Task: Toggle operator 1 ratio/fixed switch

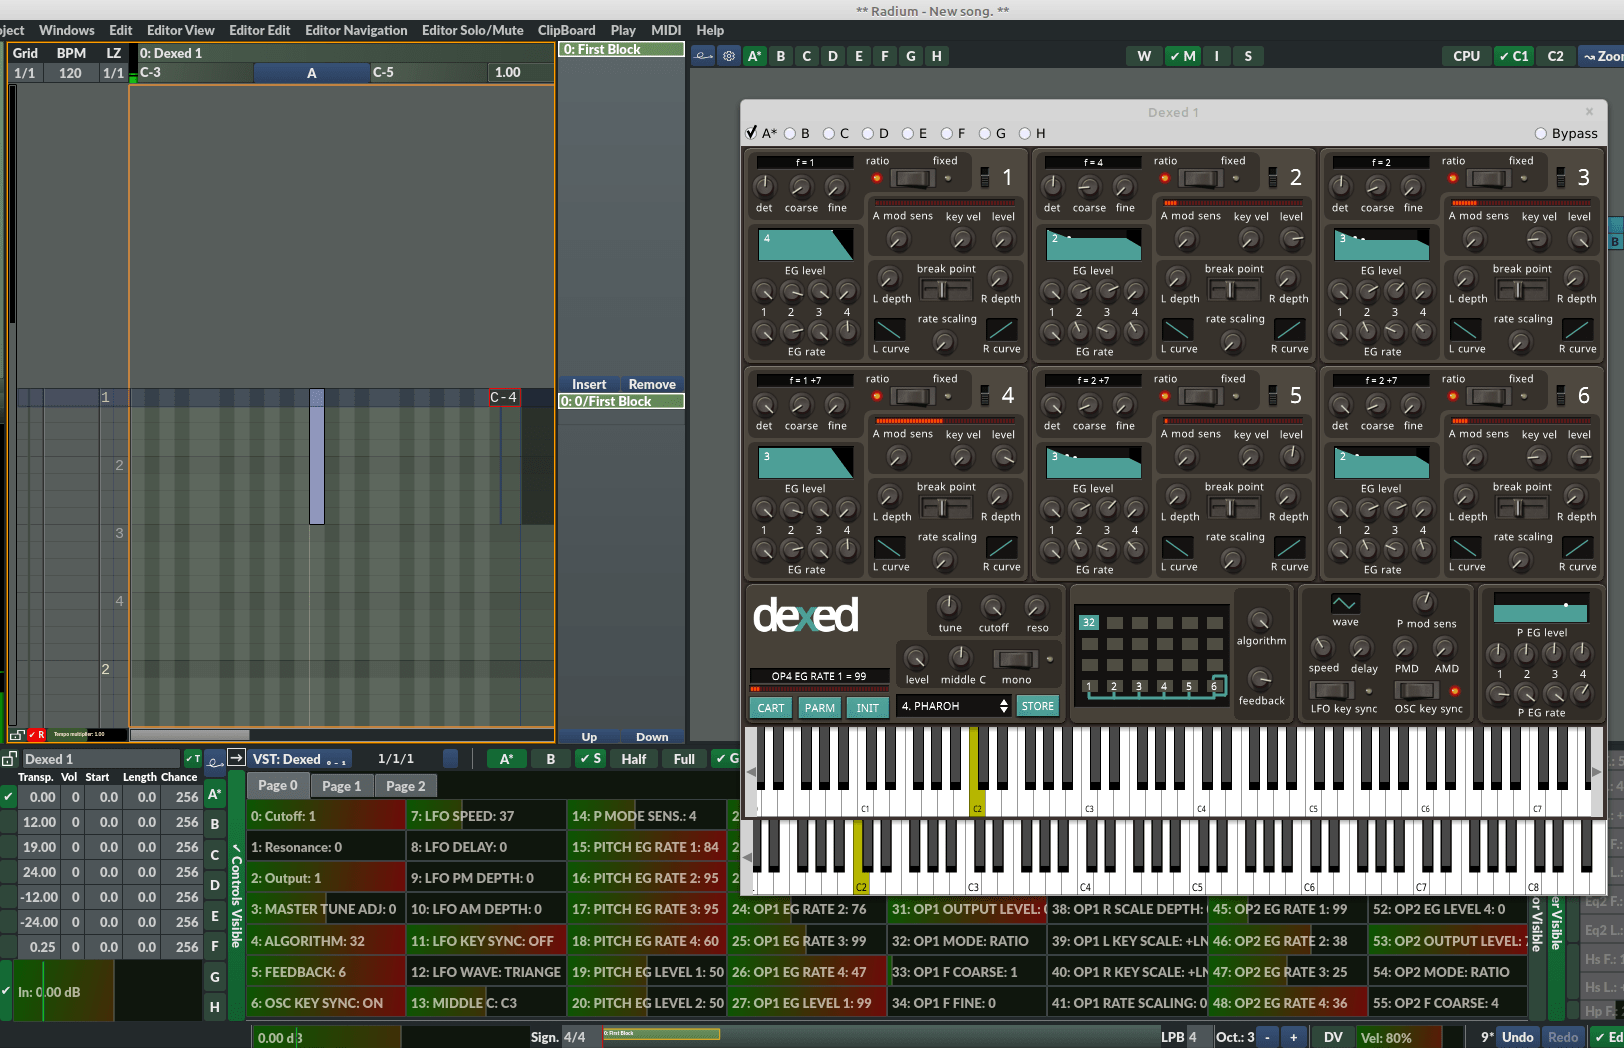Action: pyautogui.click(x=911, y=179)
